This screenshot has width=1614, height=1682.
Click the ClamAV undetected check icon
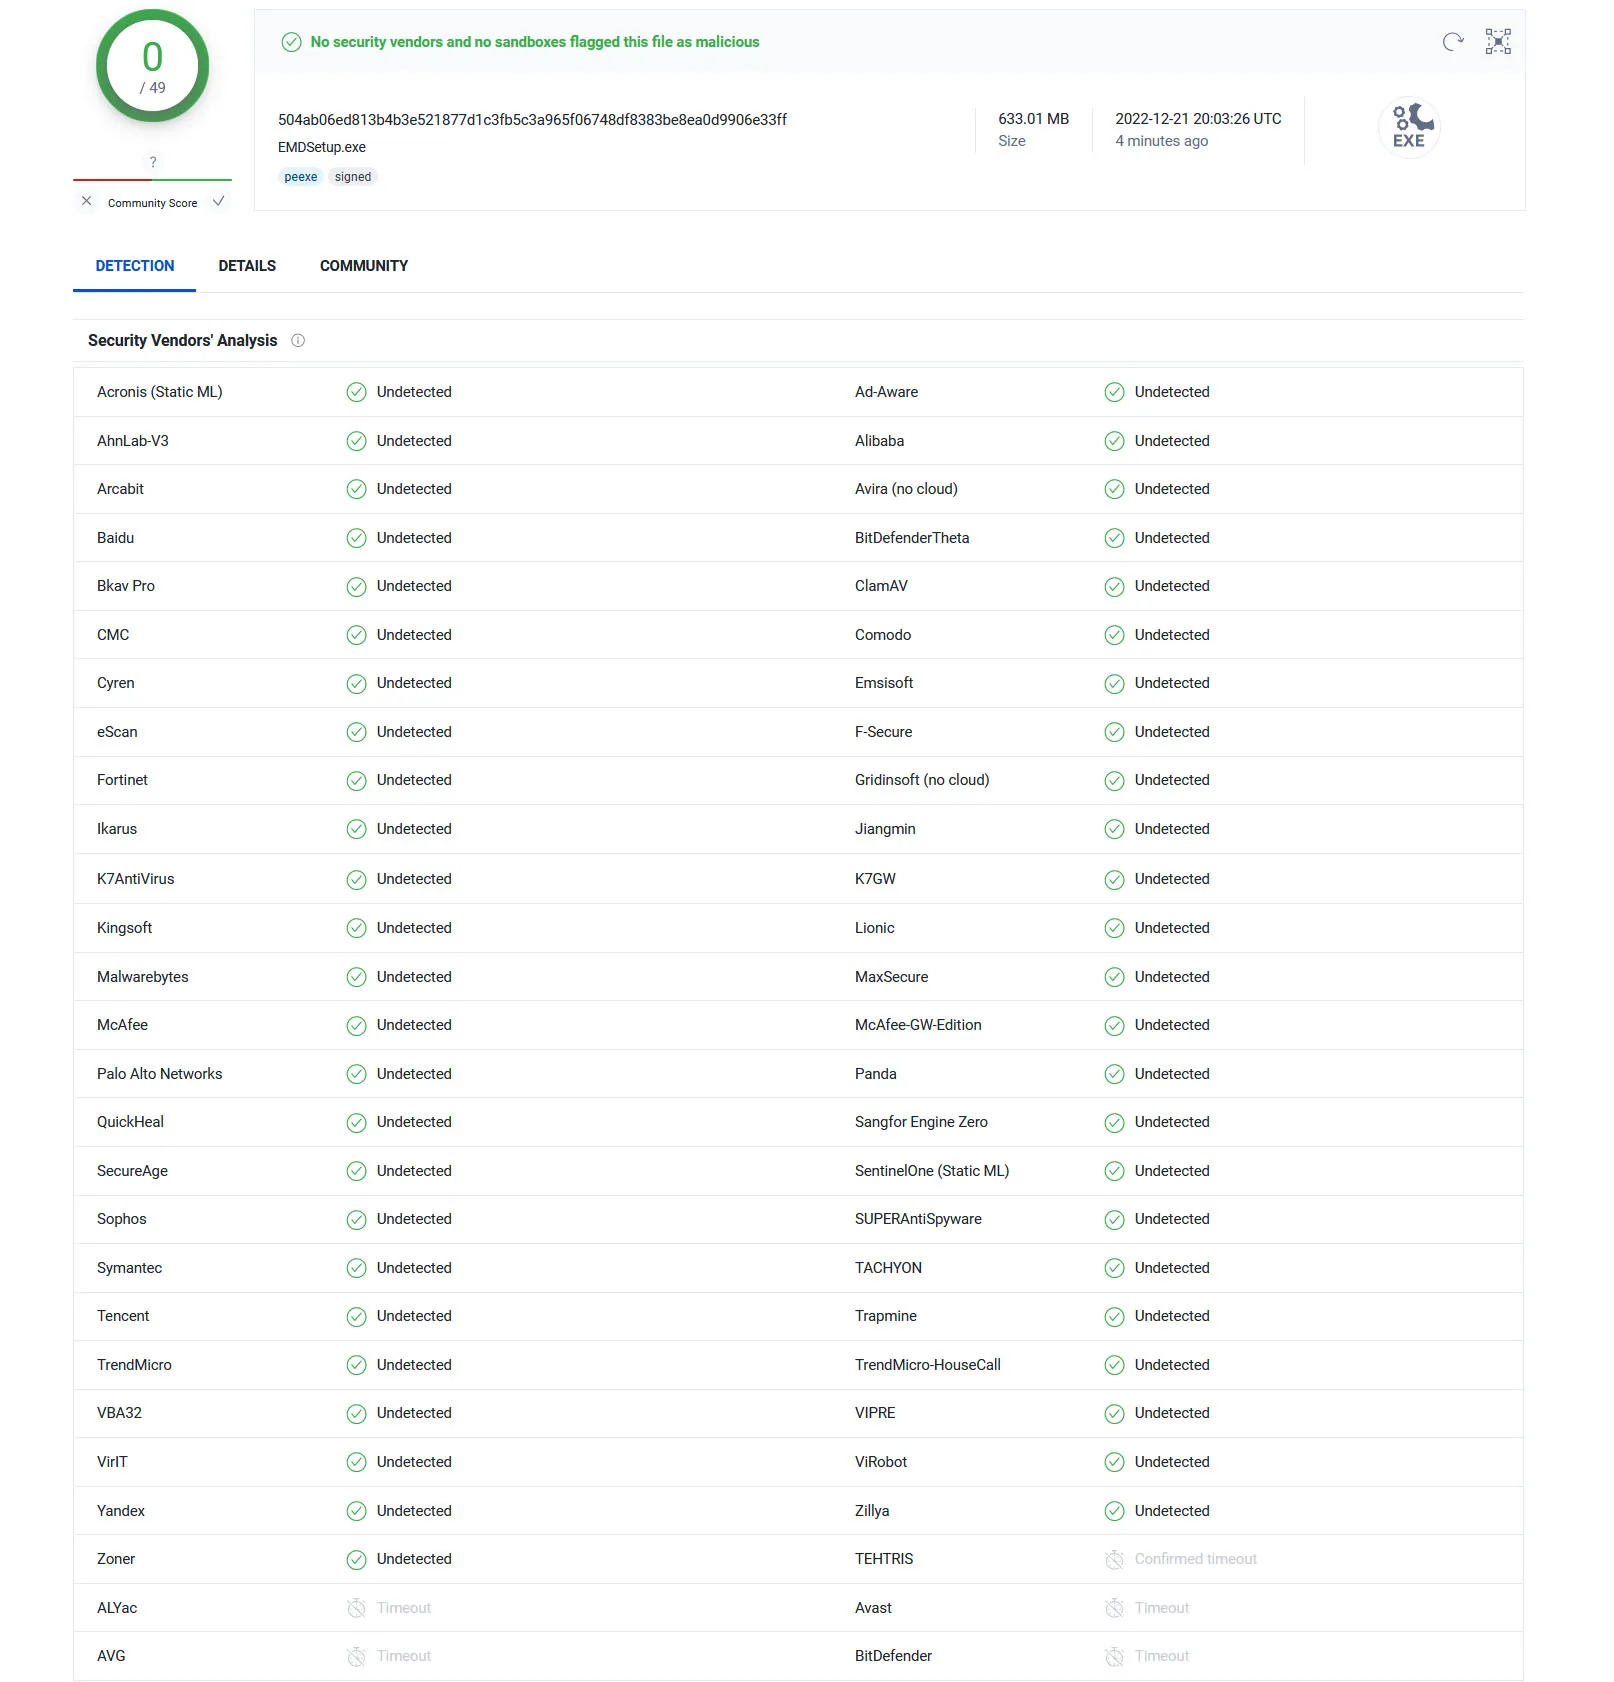(1114, 586)
